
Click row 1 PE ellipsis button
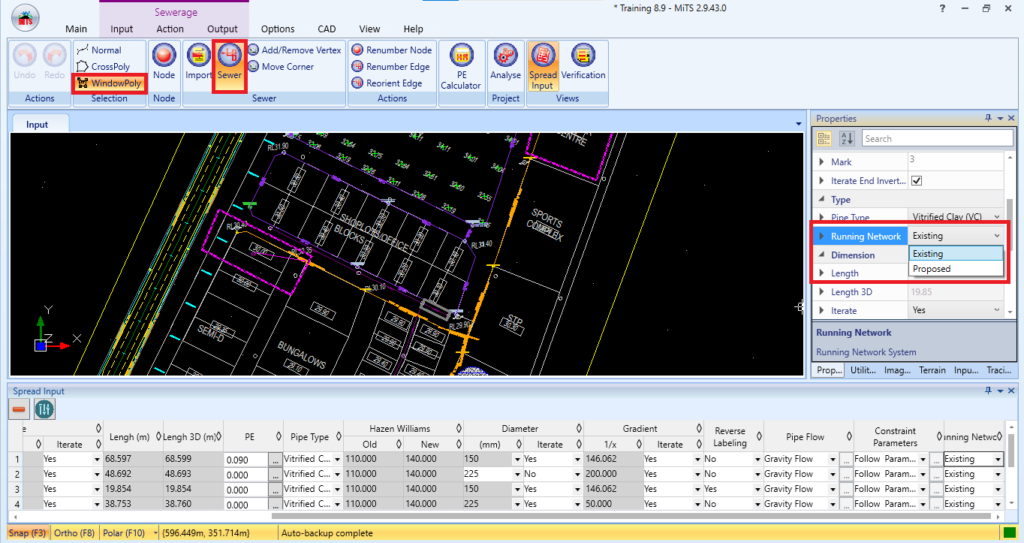(x=275, y=460)
